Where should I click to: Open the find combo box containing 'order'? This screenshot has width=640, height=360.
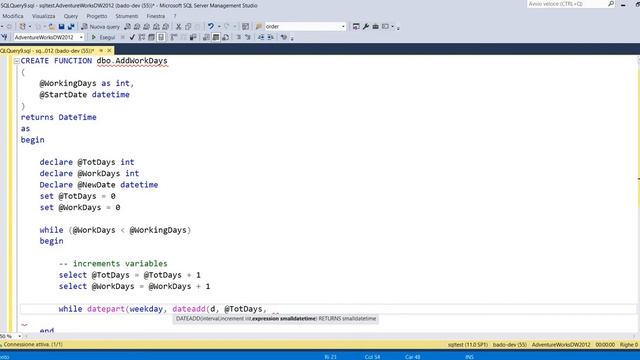305,27
